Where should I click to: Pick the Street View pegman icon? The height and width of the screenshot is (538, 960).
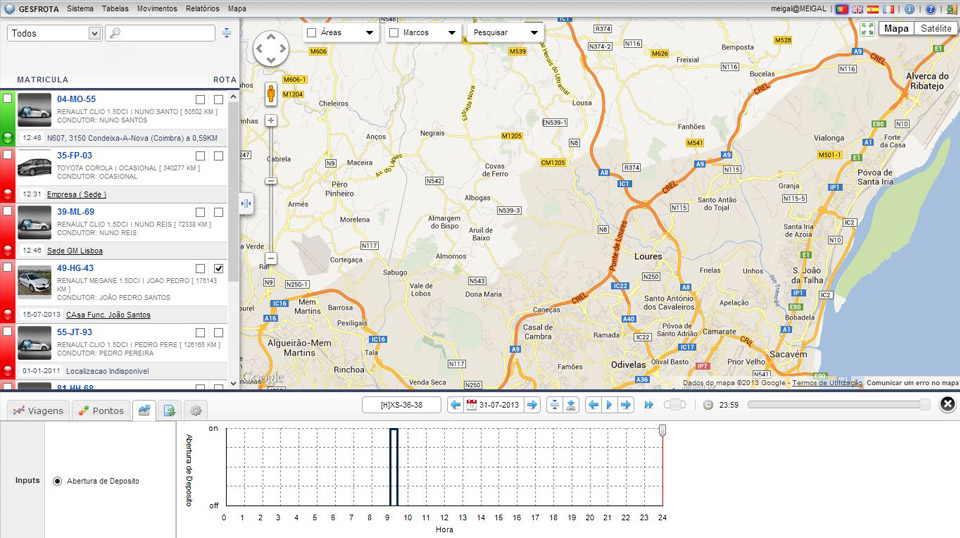tap(271, 94)
